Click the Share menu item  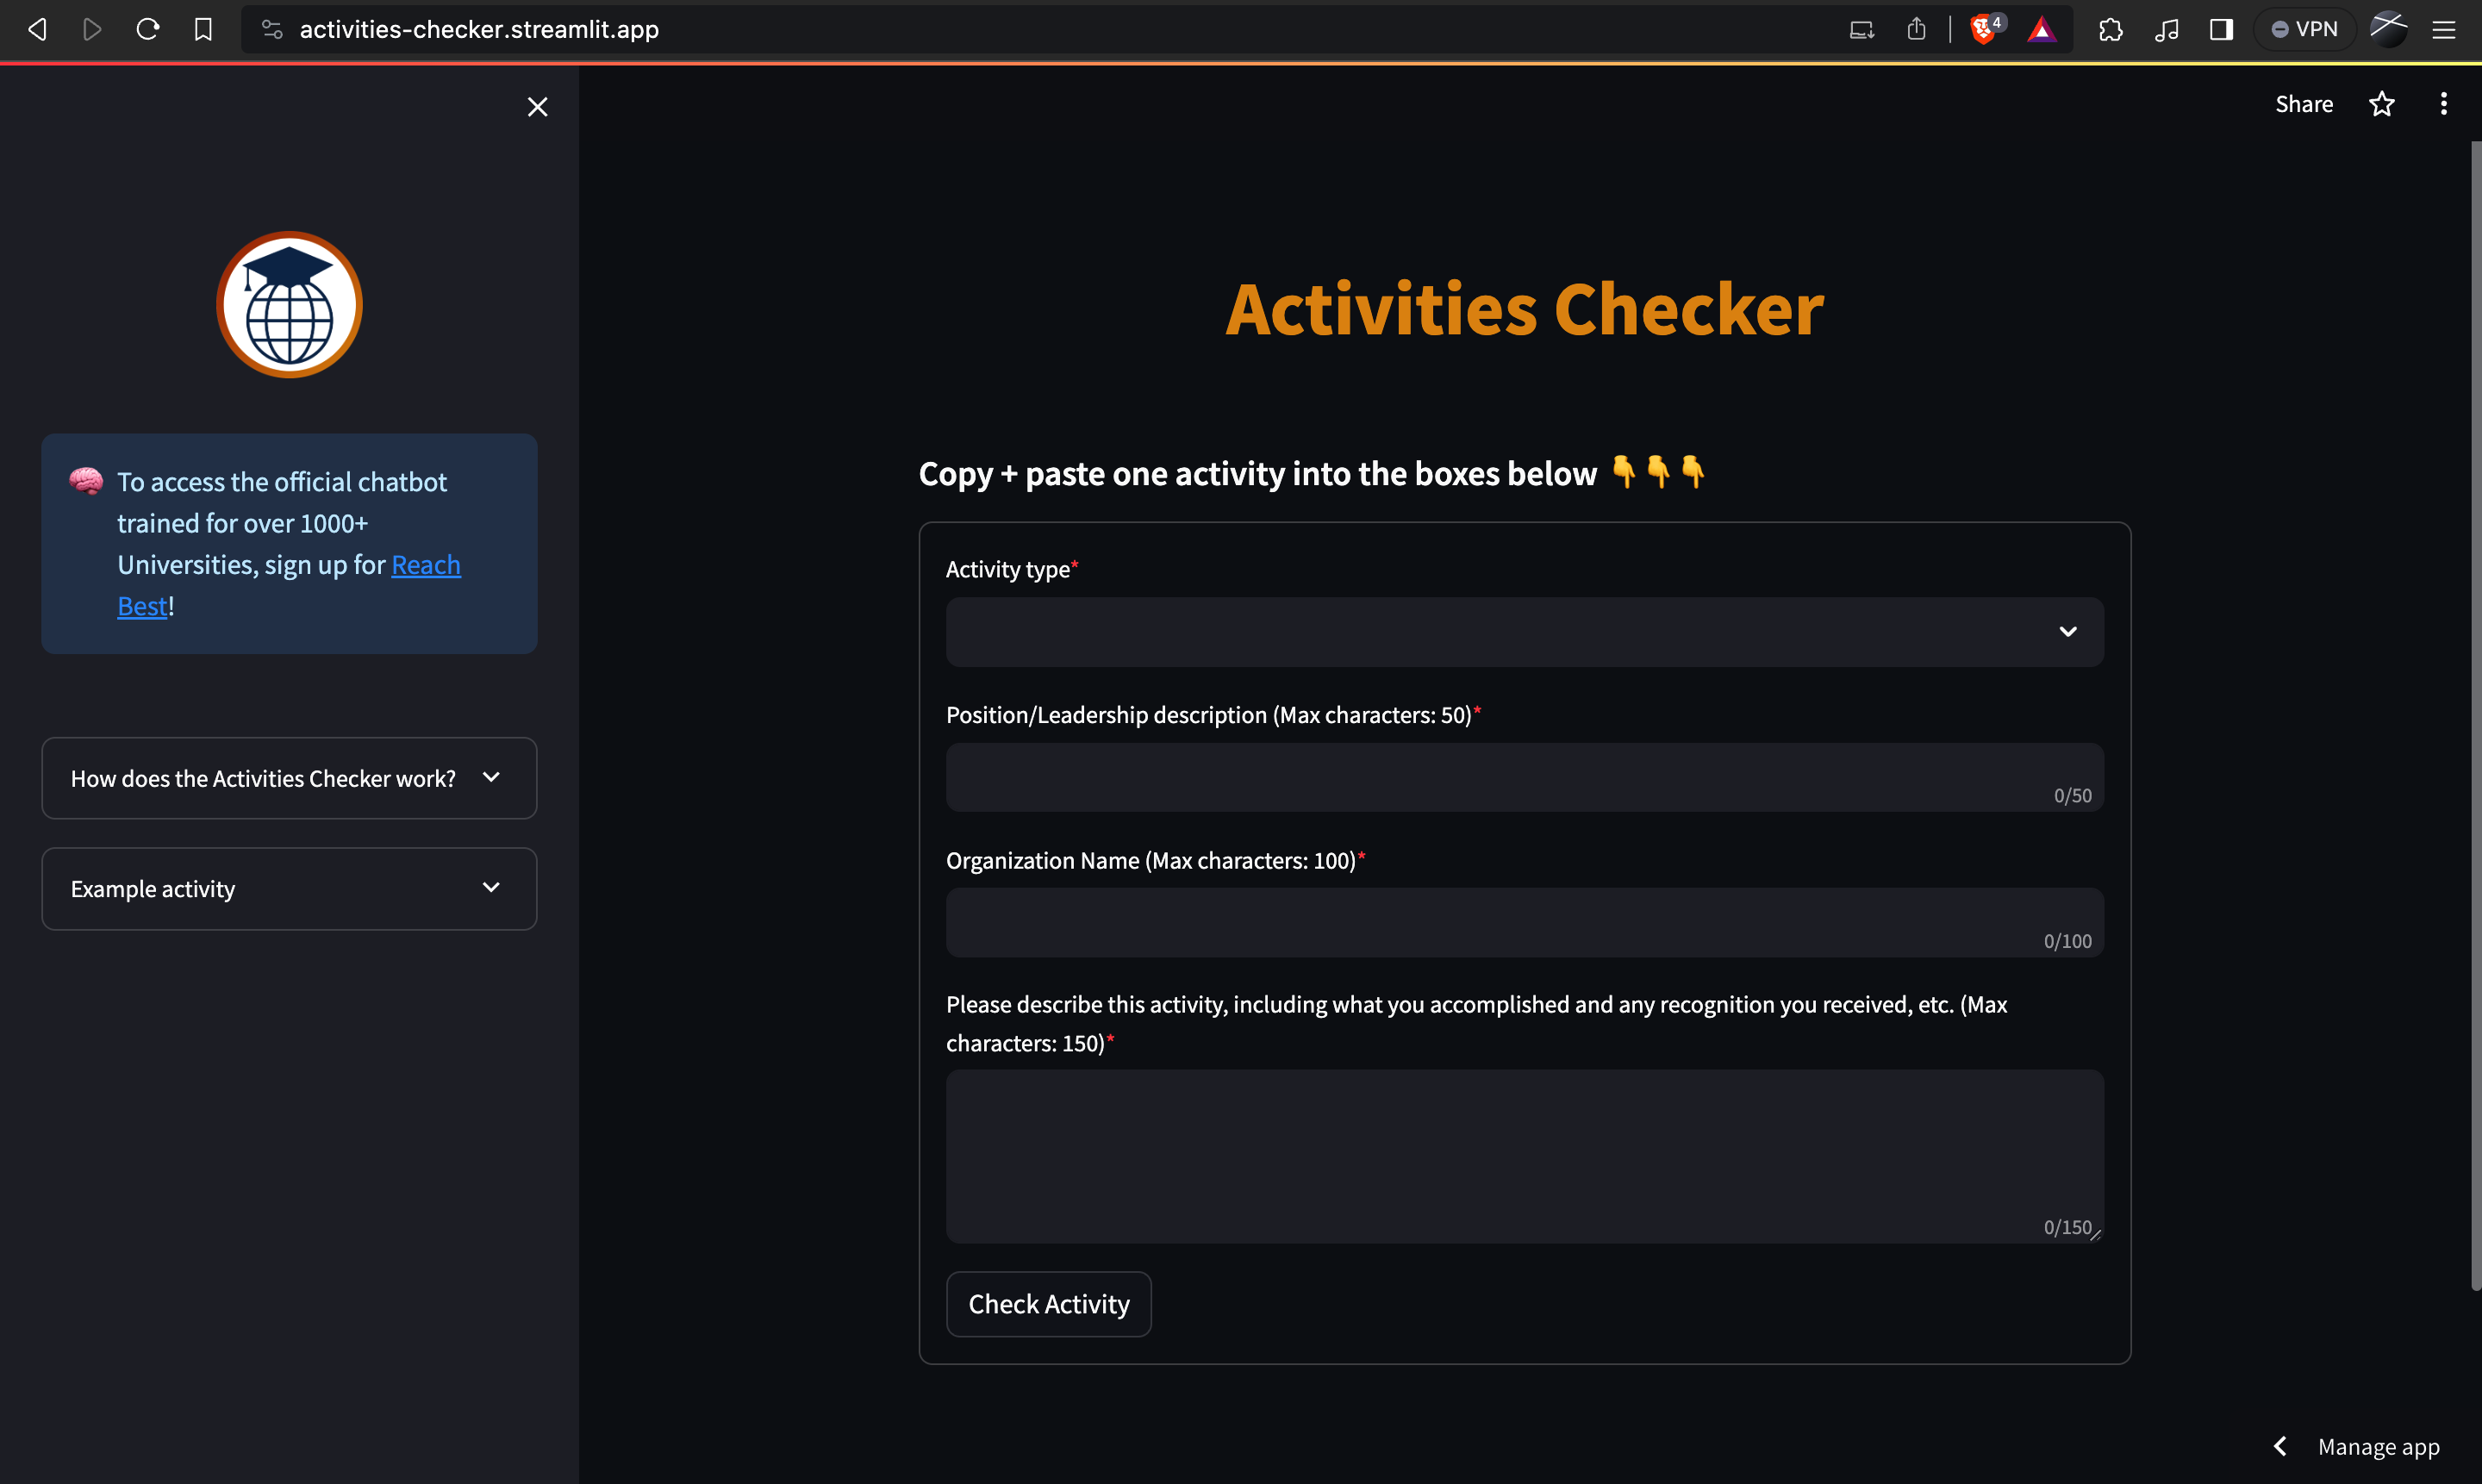coord(2303,104)
